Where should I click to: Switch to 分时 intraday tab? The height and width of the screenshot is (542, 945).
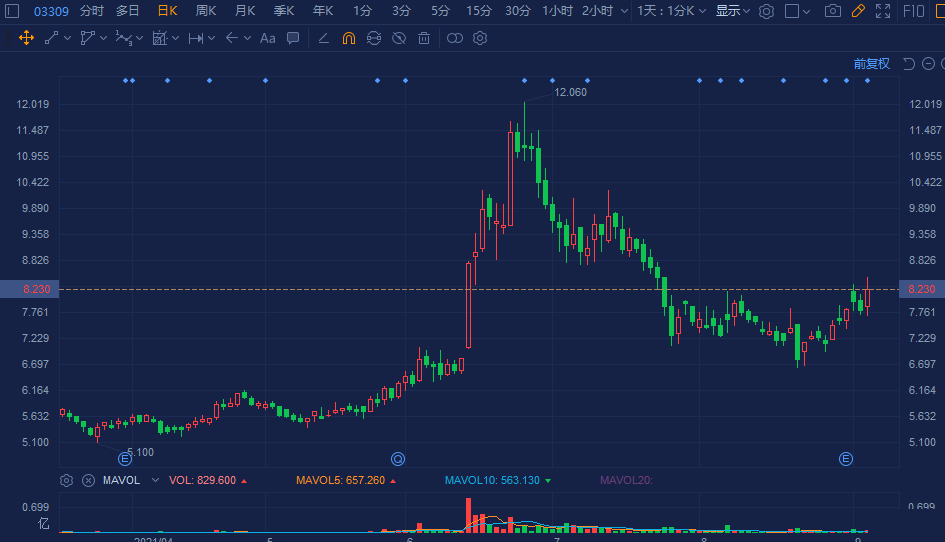pyautogui.click(x=92, y=11)
